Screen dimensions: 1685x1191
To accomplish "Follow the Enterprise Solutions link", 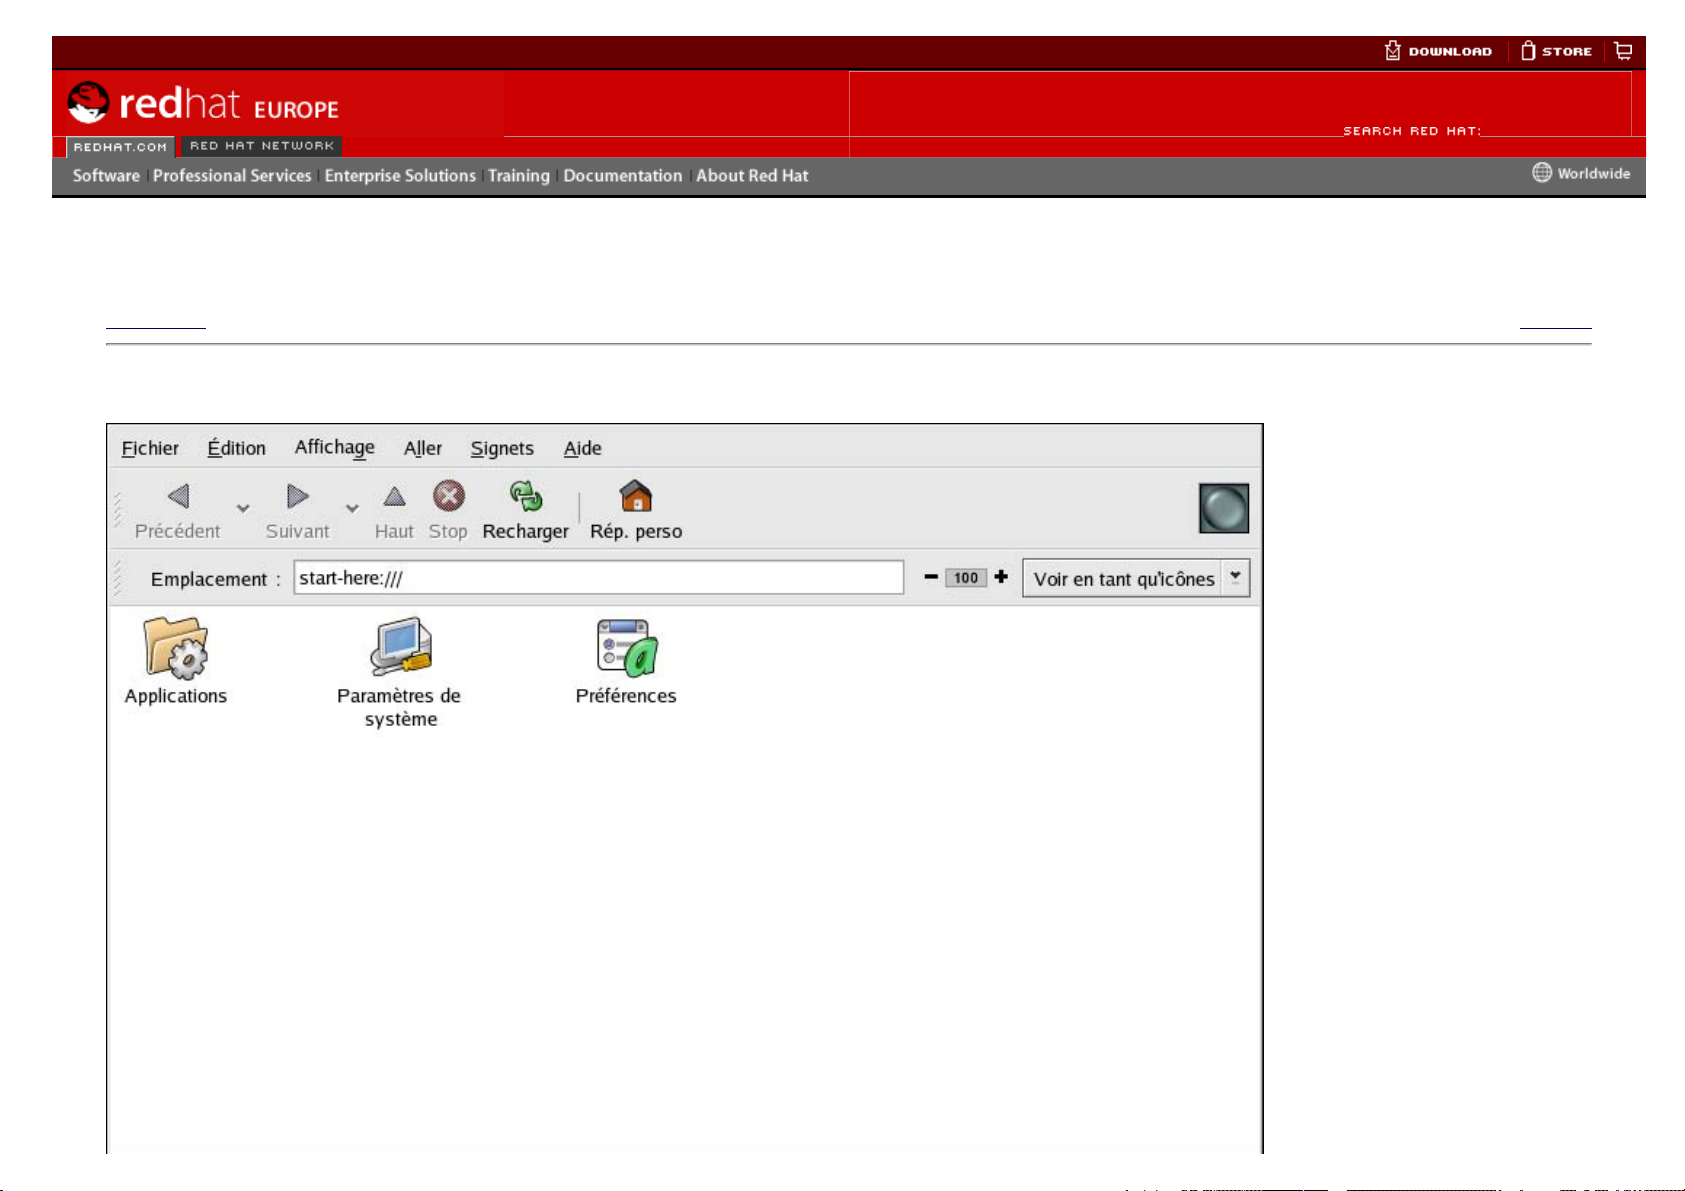I will tap(400, 175).
